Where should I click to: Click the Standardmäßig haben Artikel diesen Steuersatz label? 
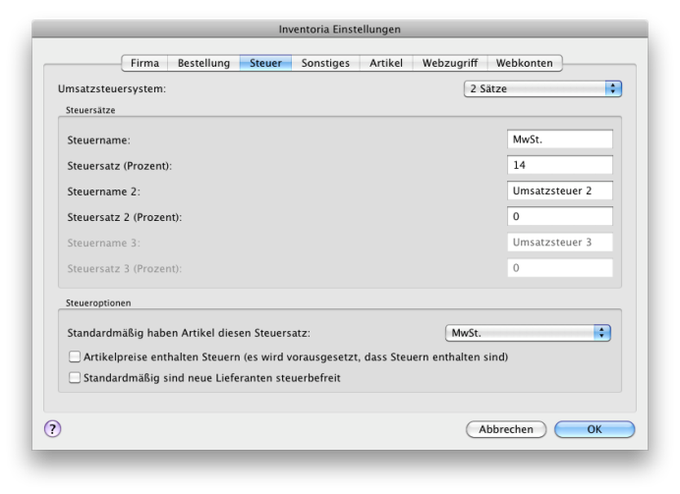[189, 333]
